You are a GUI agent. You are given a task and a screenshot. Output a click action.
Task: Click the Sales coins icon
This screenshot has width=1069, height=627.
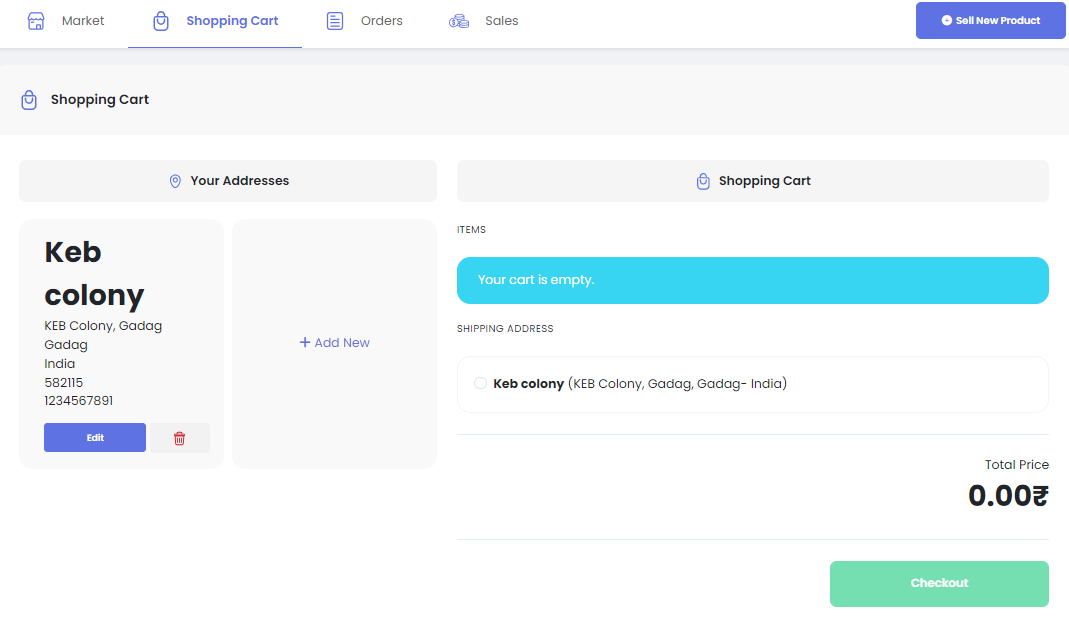[459, 21]
